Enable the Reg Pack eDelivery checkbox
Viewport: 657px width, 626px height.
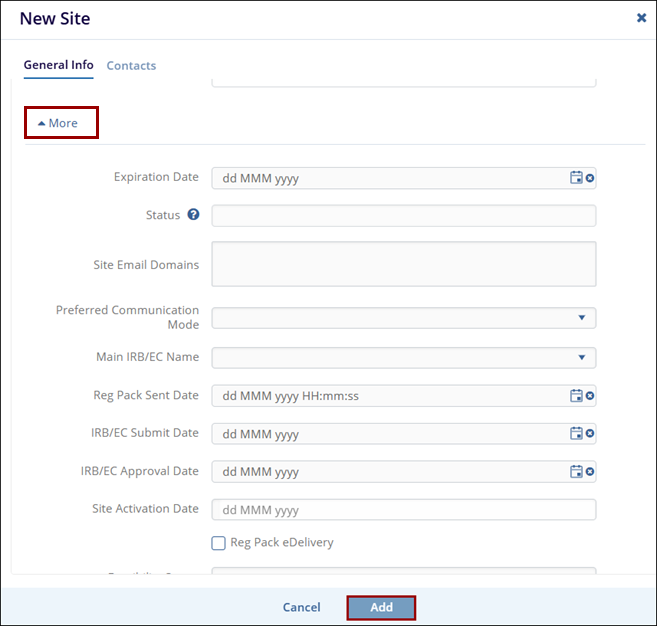tap(218, 543)
